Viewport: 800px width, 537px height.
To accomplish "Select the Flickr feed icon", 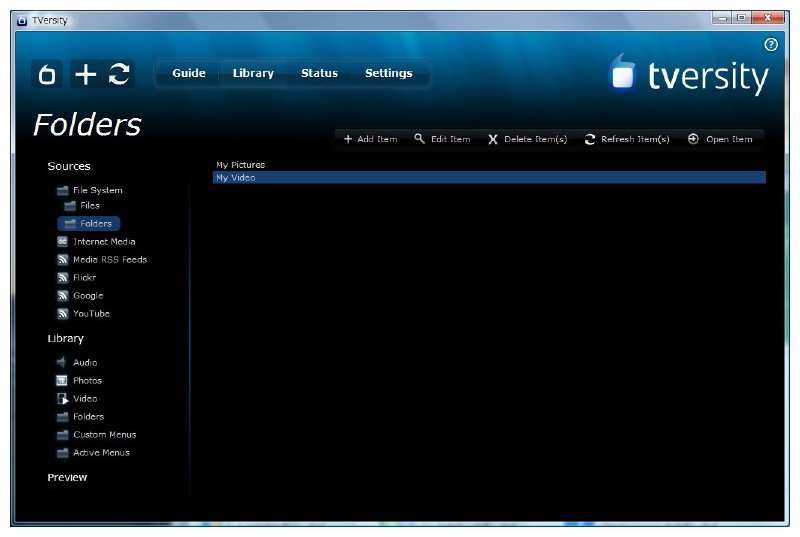I will [x=62, y=278].
